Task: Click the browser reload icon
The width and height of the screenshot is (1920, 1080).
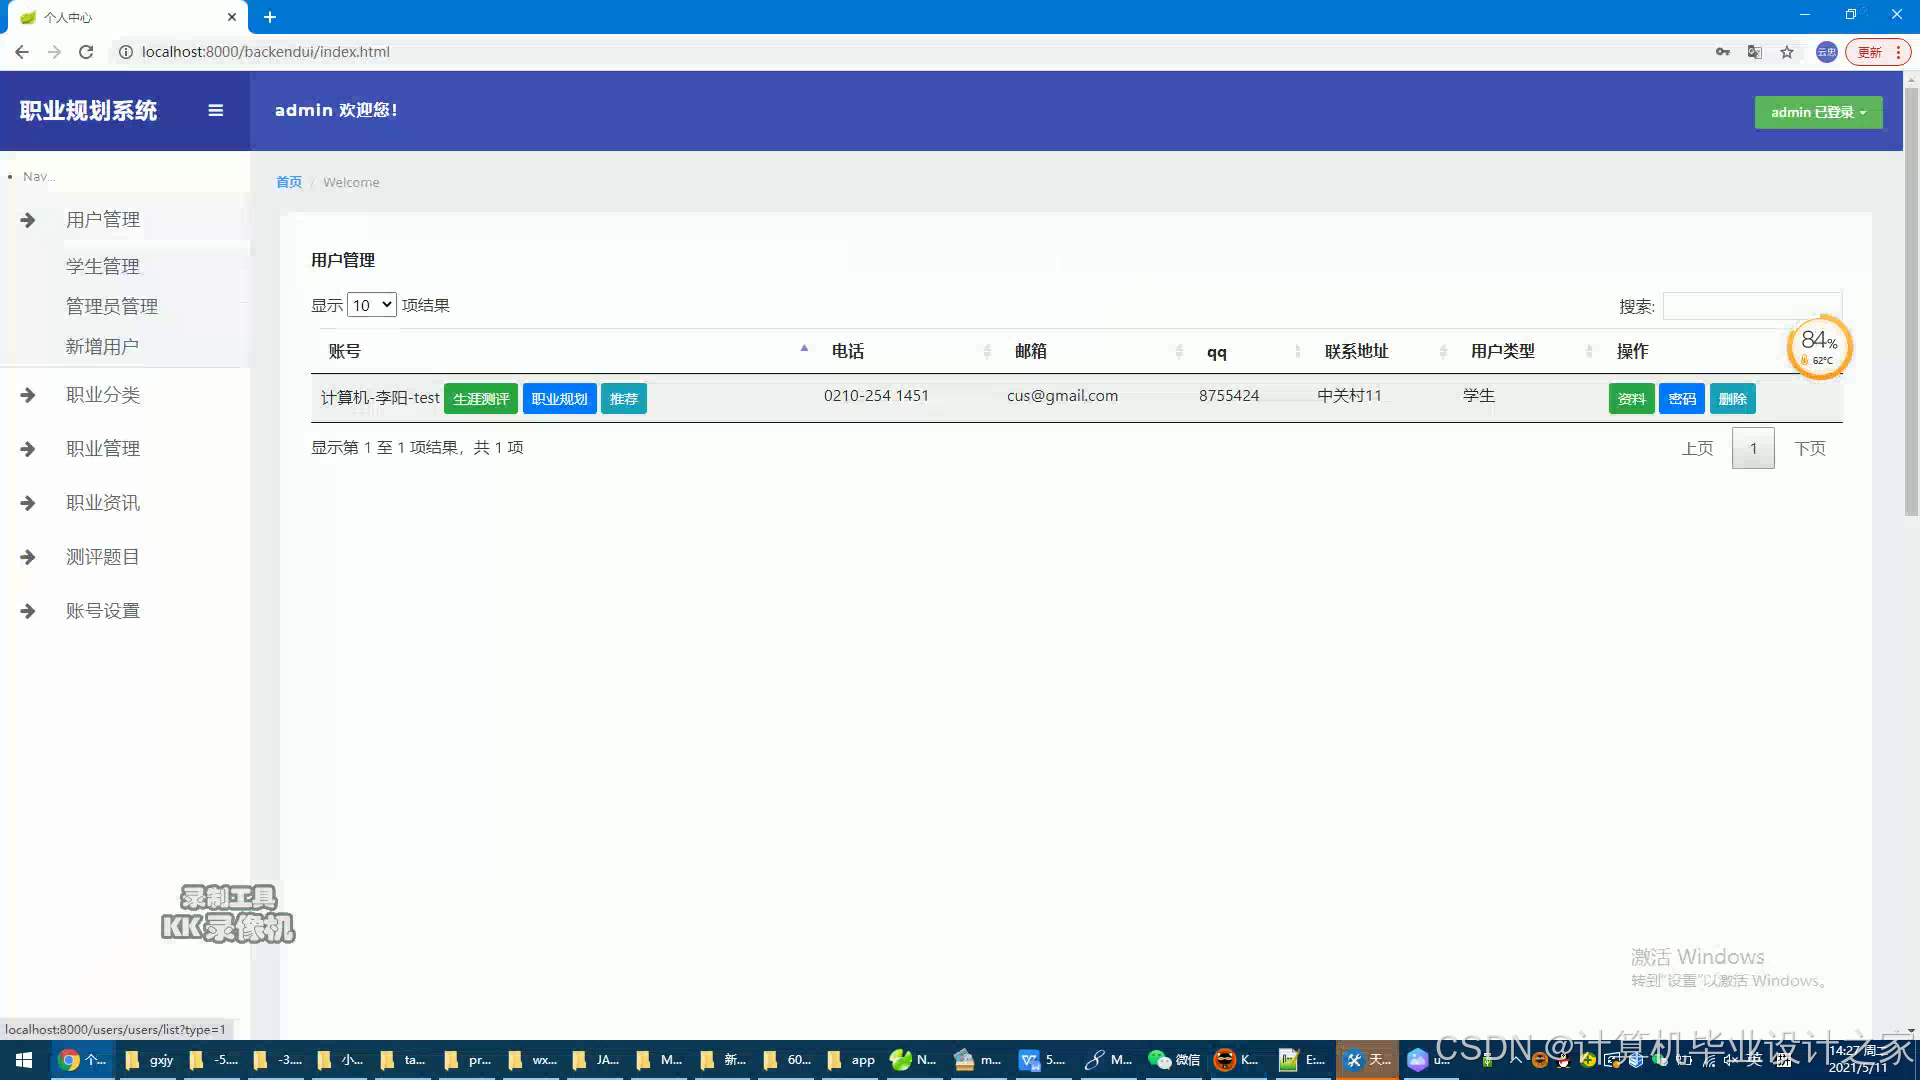Action: point(86,52)
